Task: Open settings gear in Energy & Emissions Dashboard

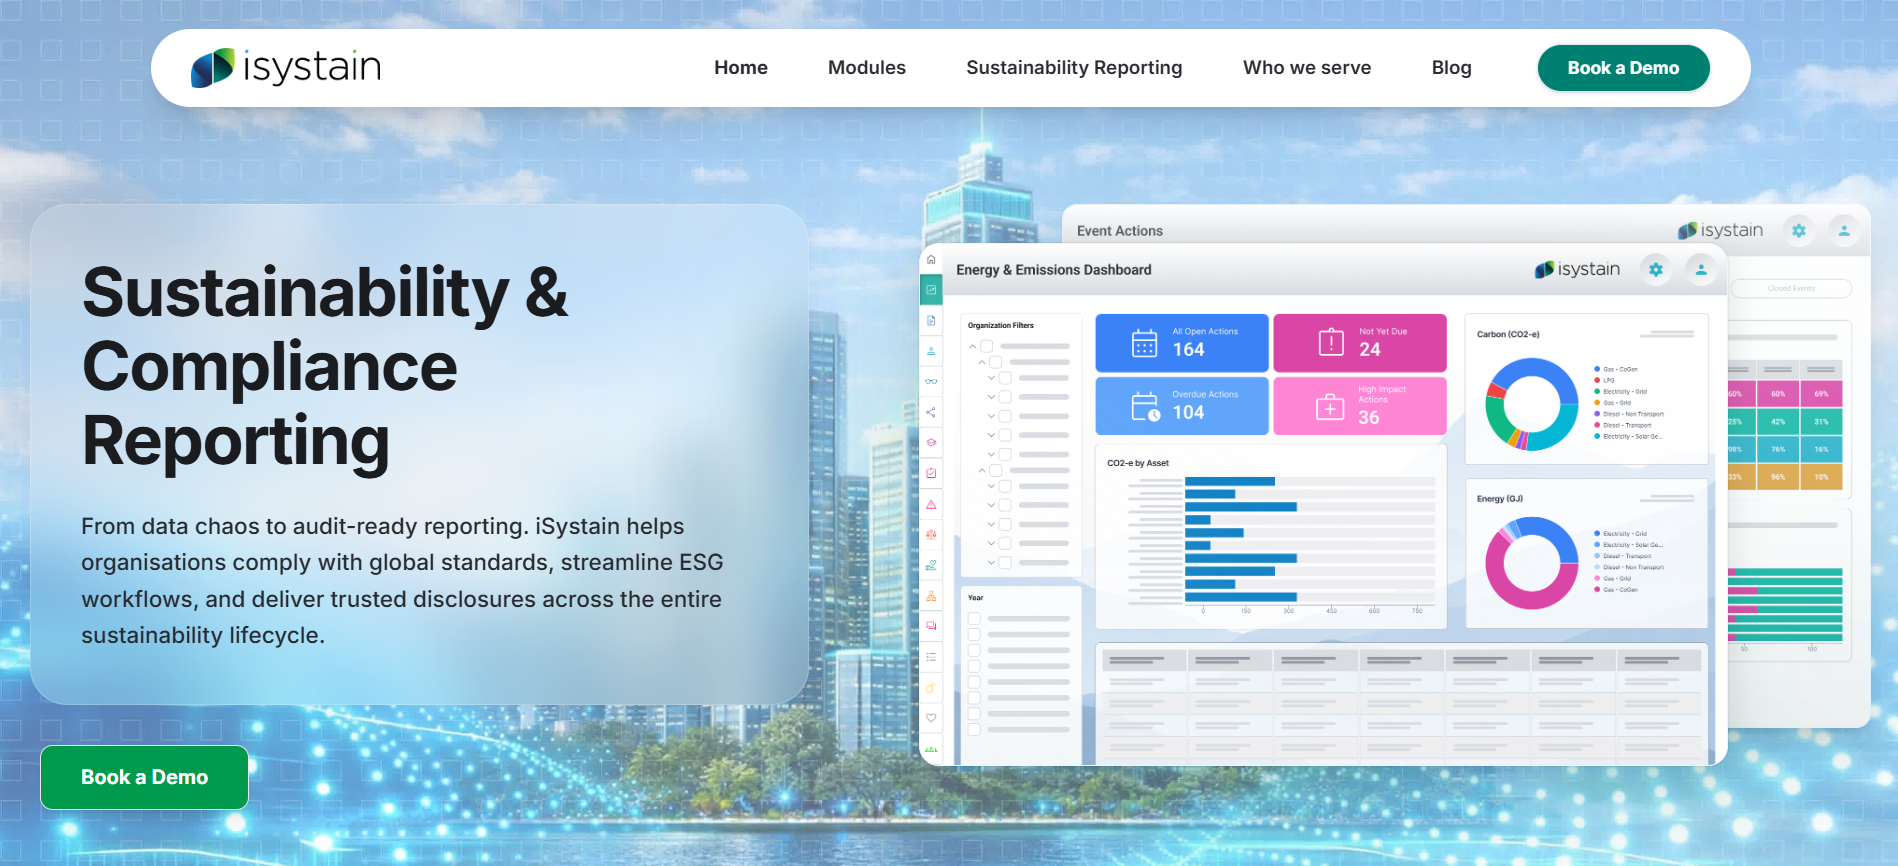Action: point(1656,269)
